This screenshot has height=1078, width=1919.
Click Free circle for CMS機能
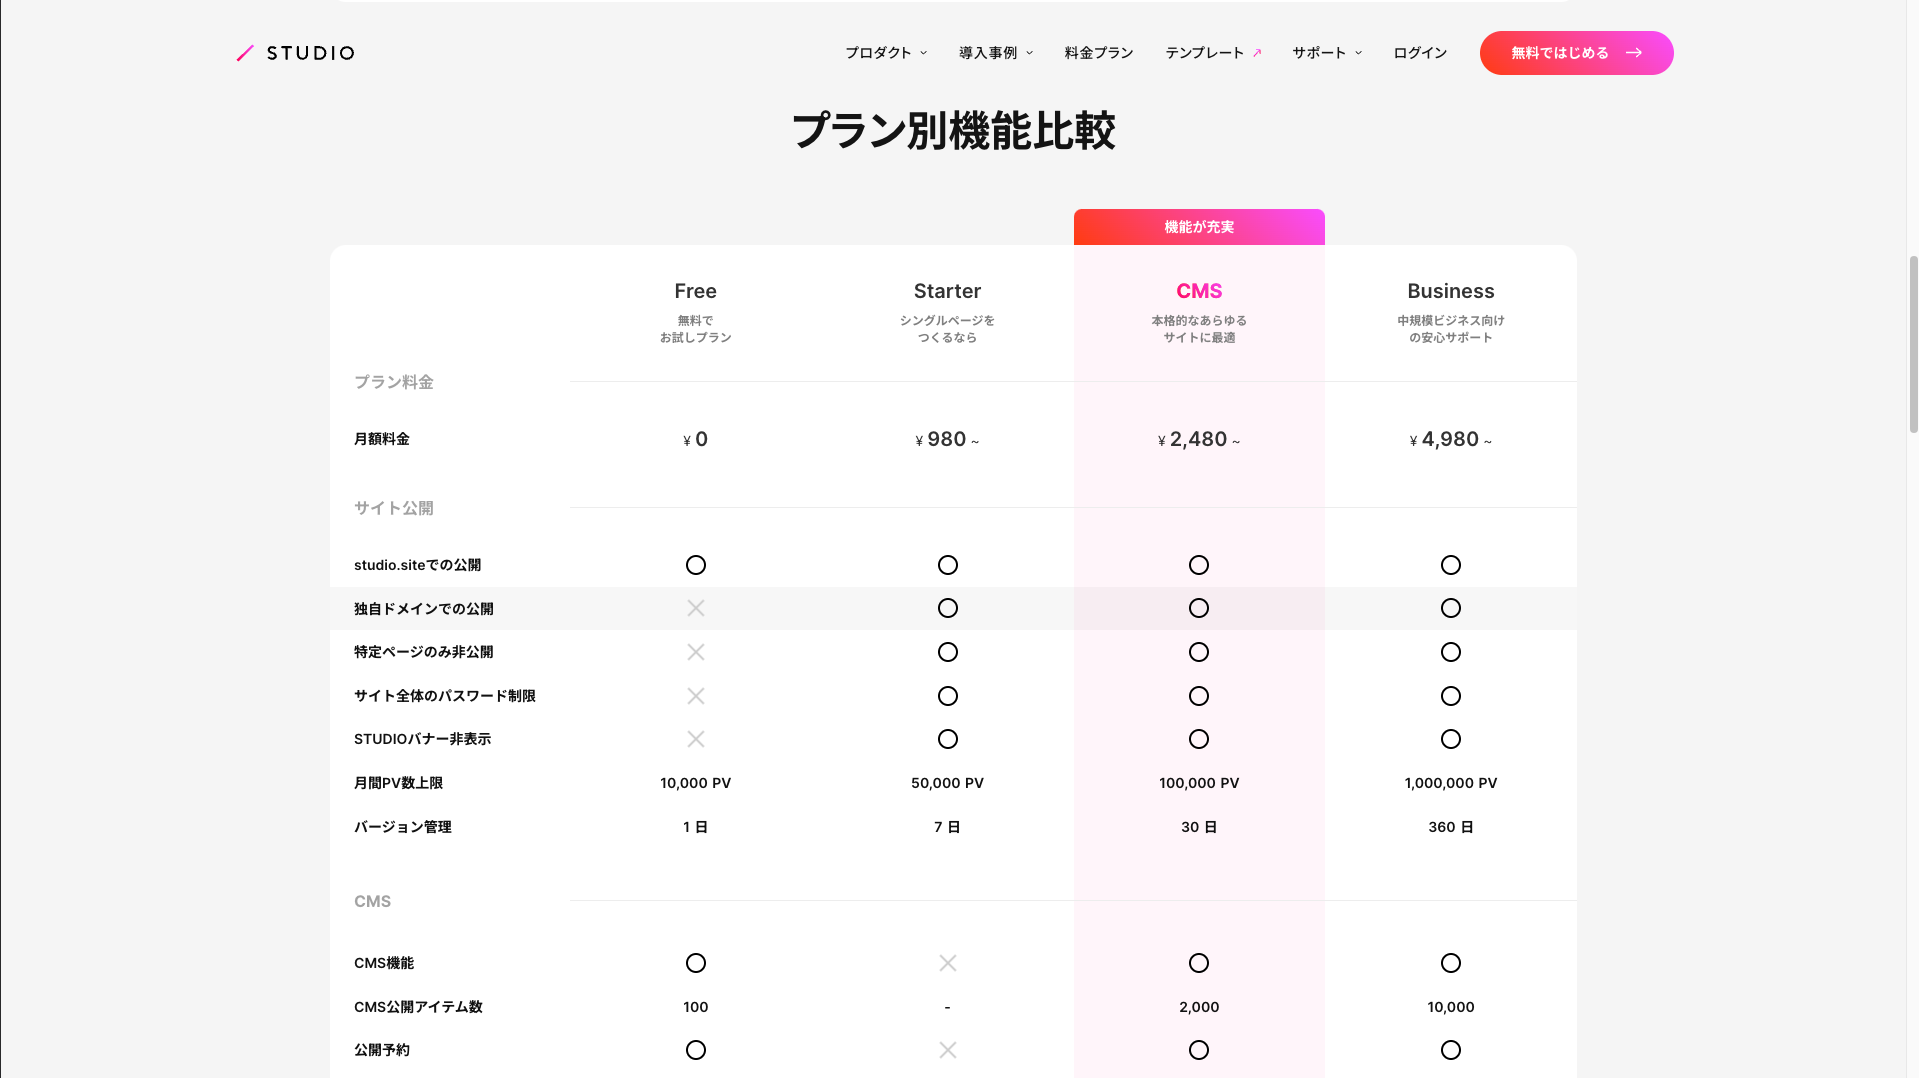[x=696, y=963]
